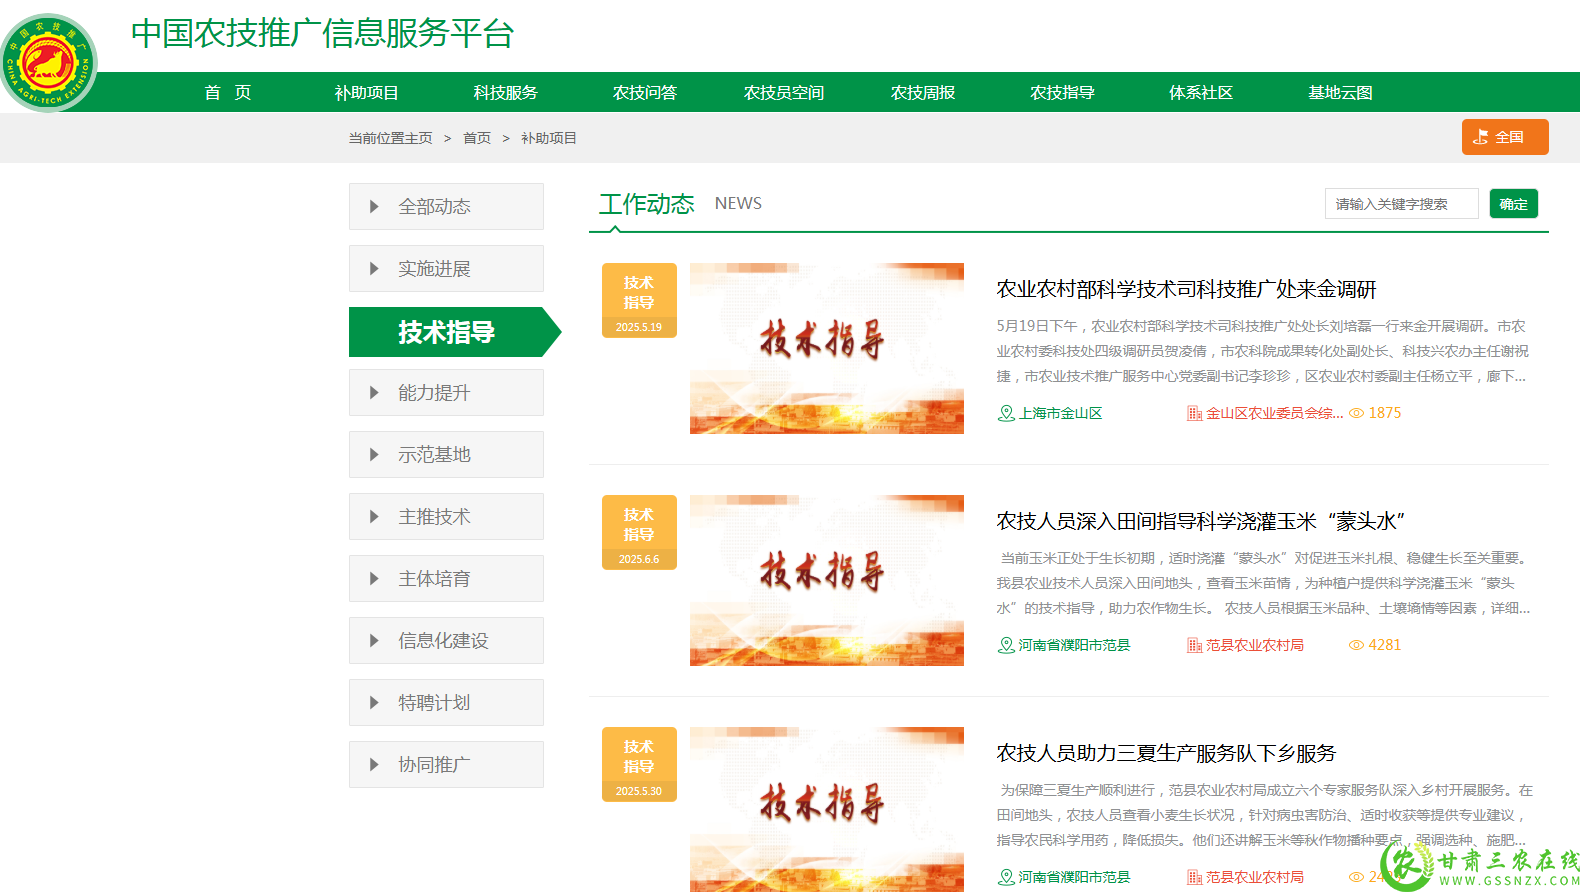The image size is (1580, 892).
Task: Click site title 中国农技推广信息服务平台
Action: (322, 34)
